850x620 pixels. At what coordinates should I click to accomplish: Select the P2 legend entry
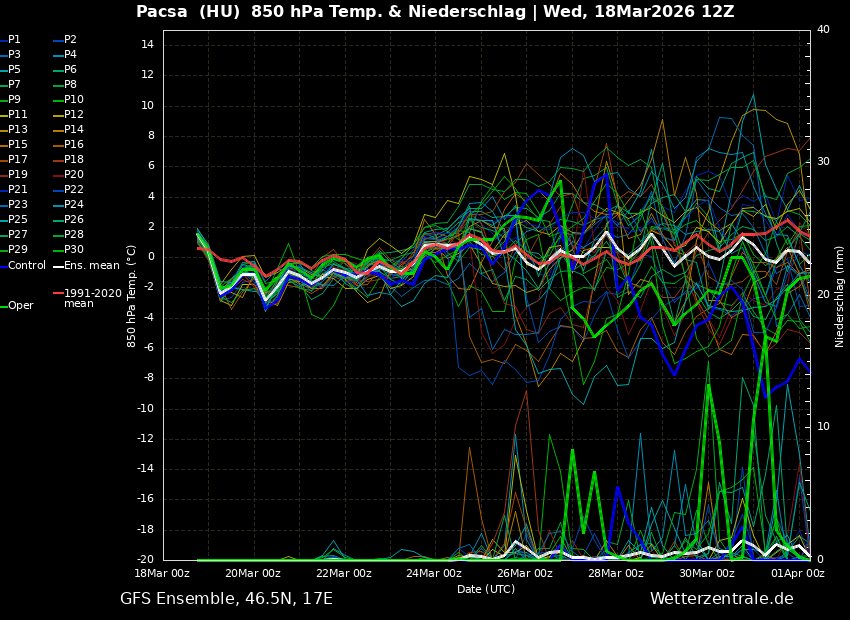(70, 40)
